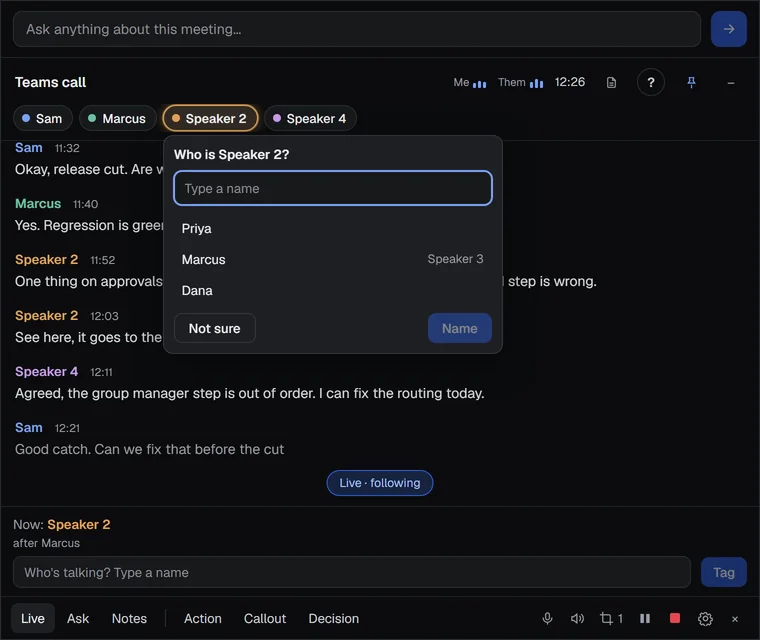Switch to the Notes tab
Viewport: 760px width, 640px height.
click(x=129, y=618)
